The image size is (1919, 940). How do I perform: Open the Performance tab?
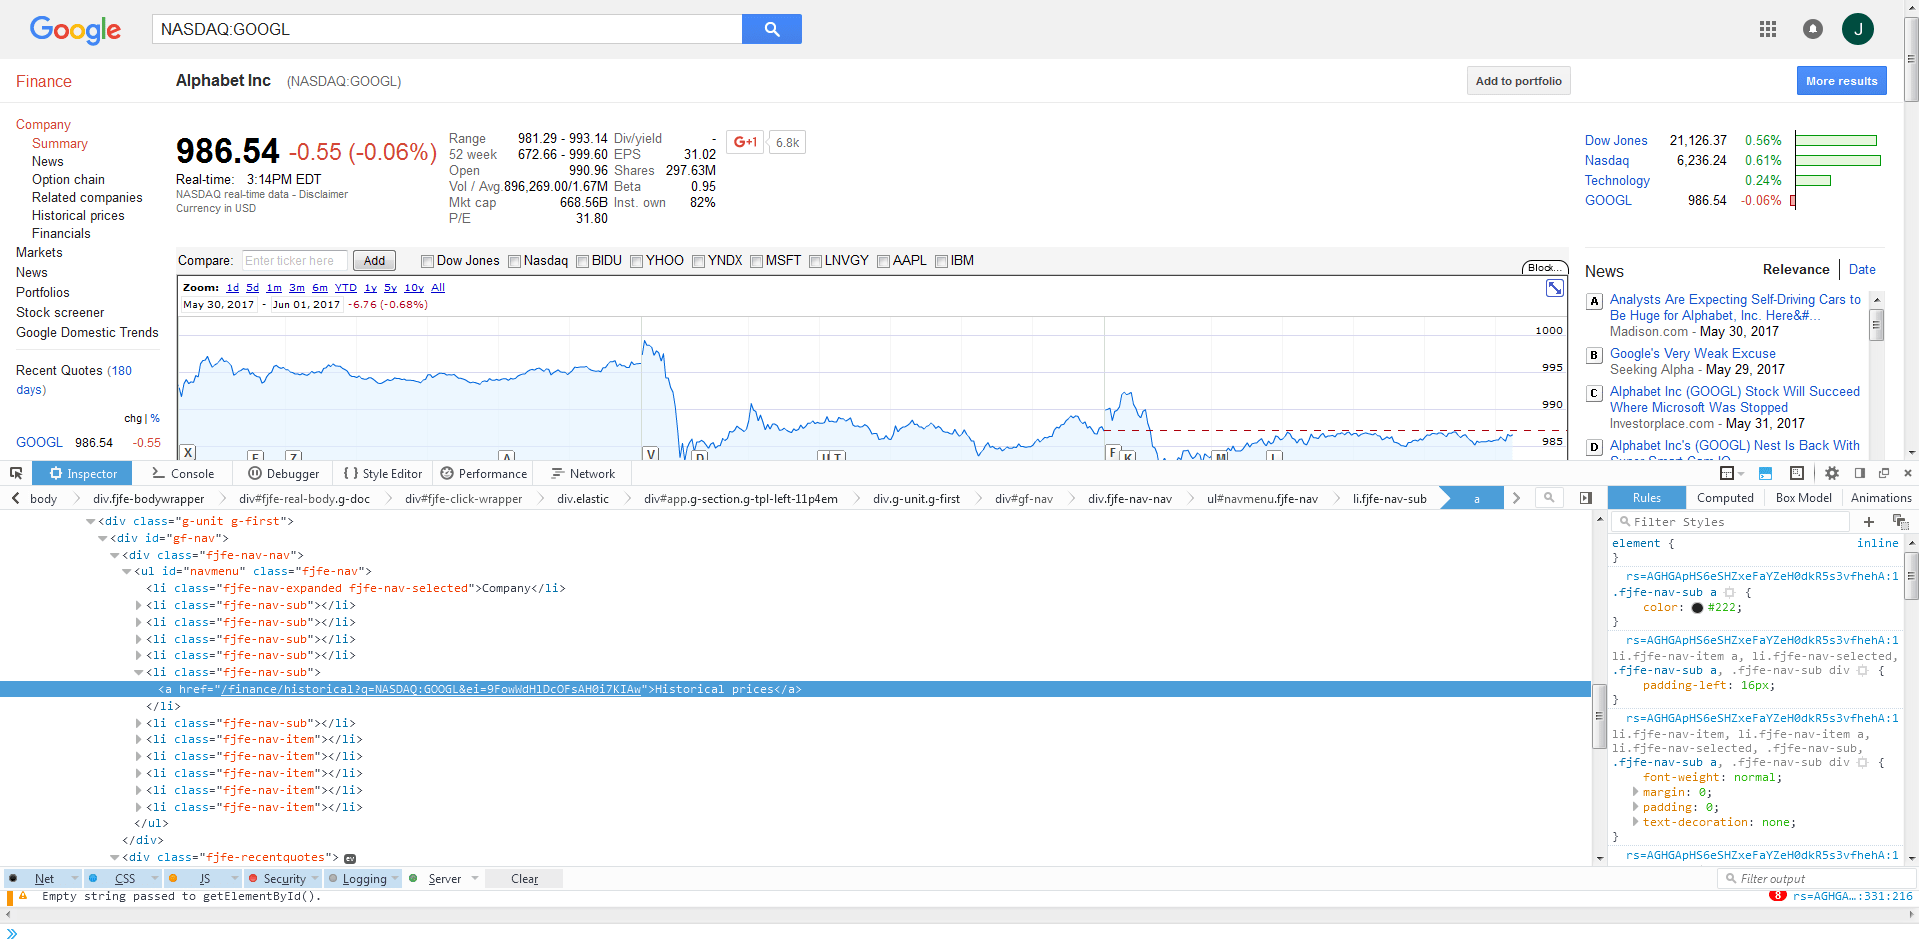(x=484, y=474)
